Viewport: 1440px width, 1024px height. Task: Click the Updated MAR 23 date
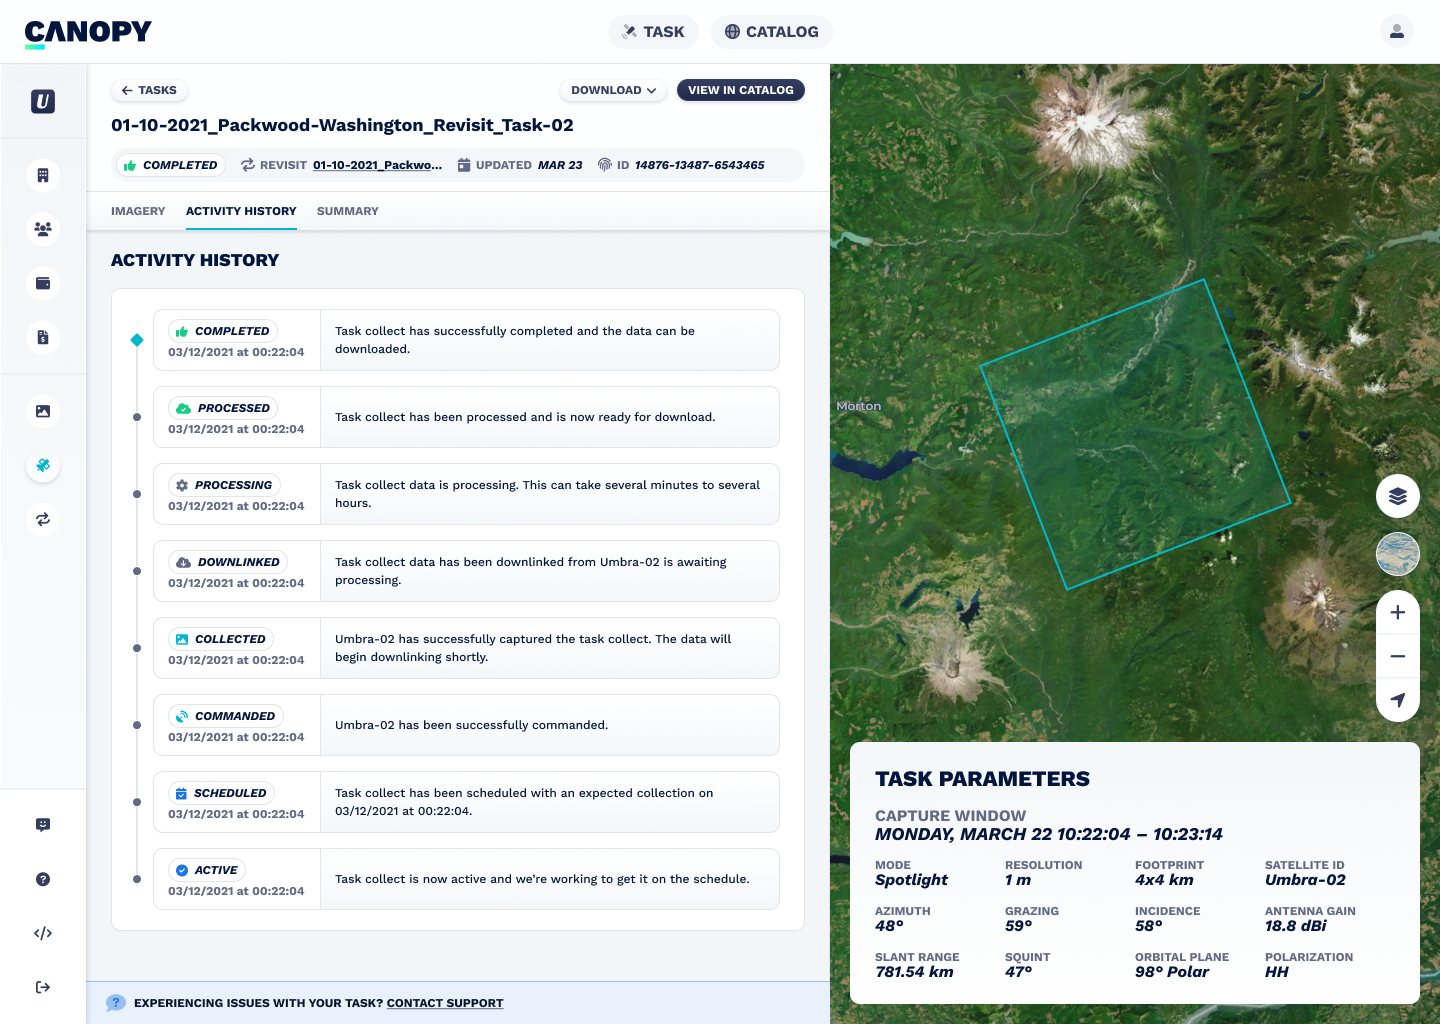pyautogui.click(x=560, y=165)
